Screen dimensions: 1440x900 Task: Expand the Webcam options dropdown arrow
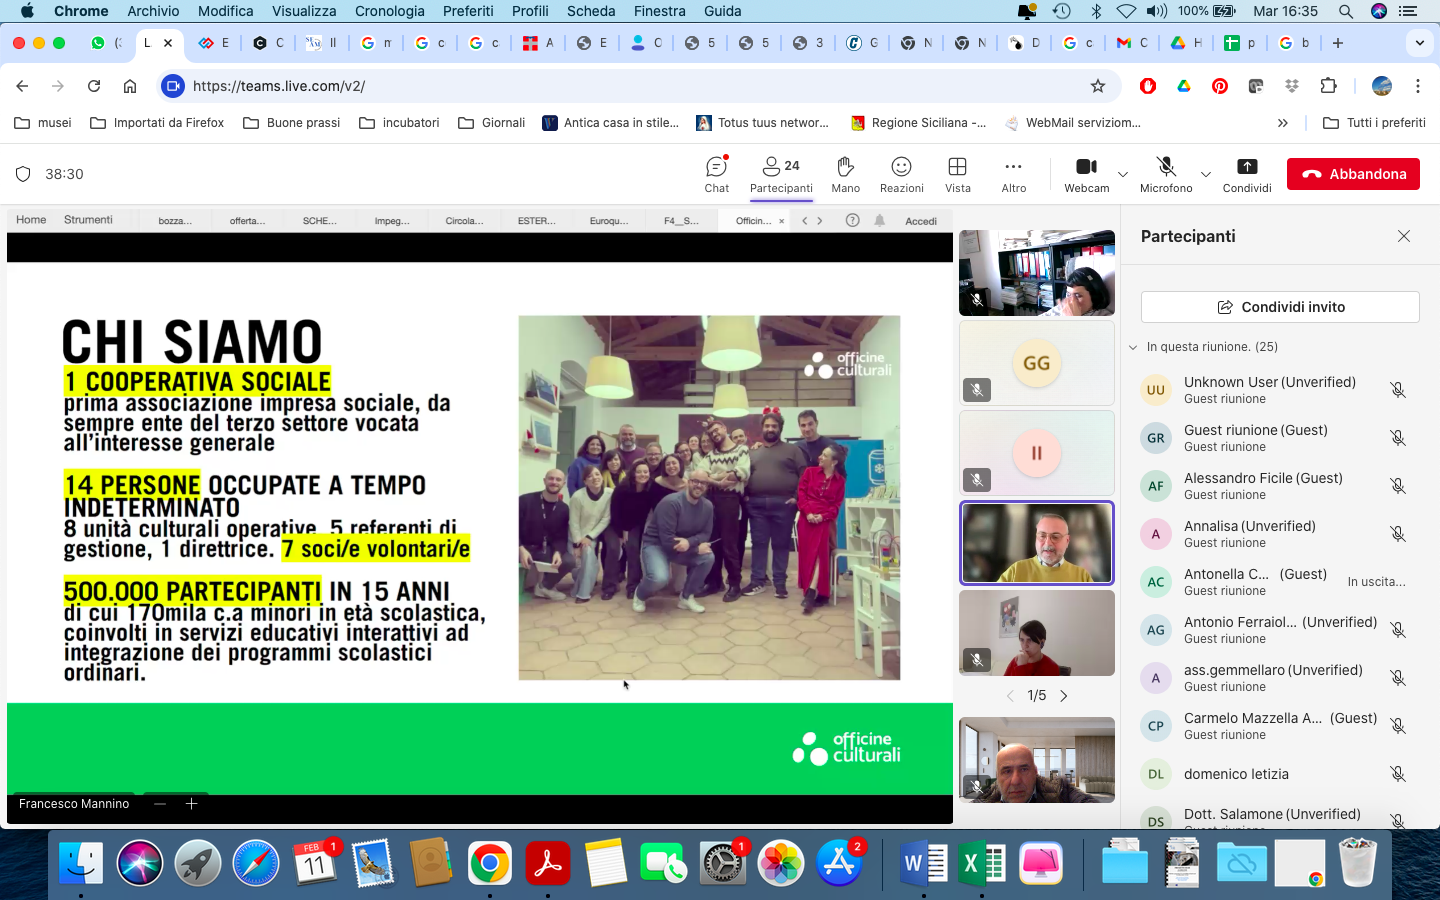click(x=1123, y=175)
